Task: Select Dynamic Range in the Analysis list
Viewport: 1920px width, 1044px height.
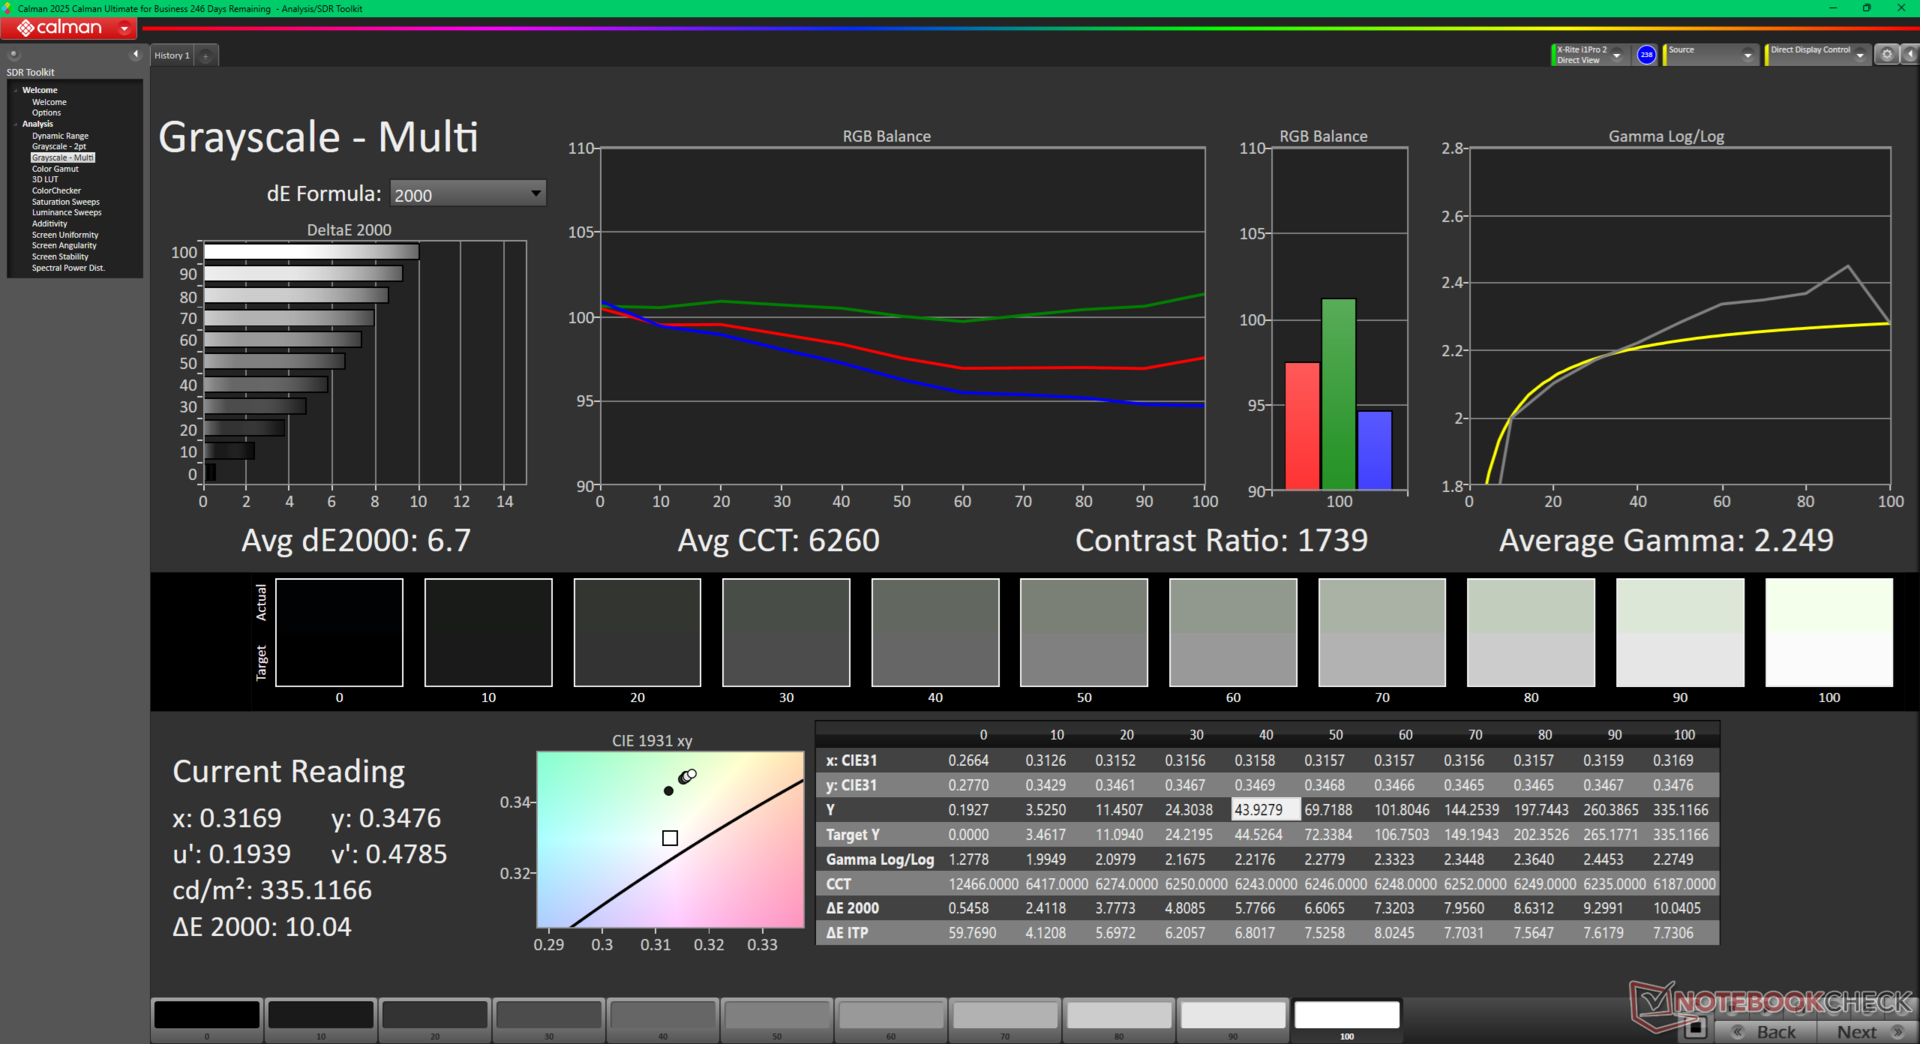Action: (60, 136)
